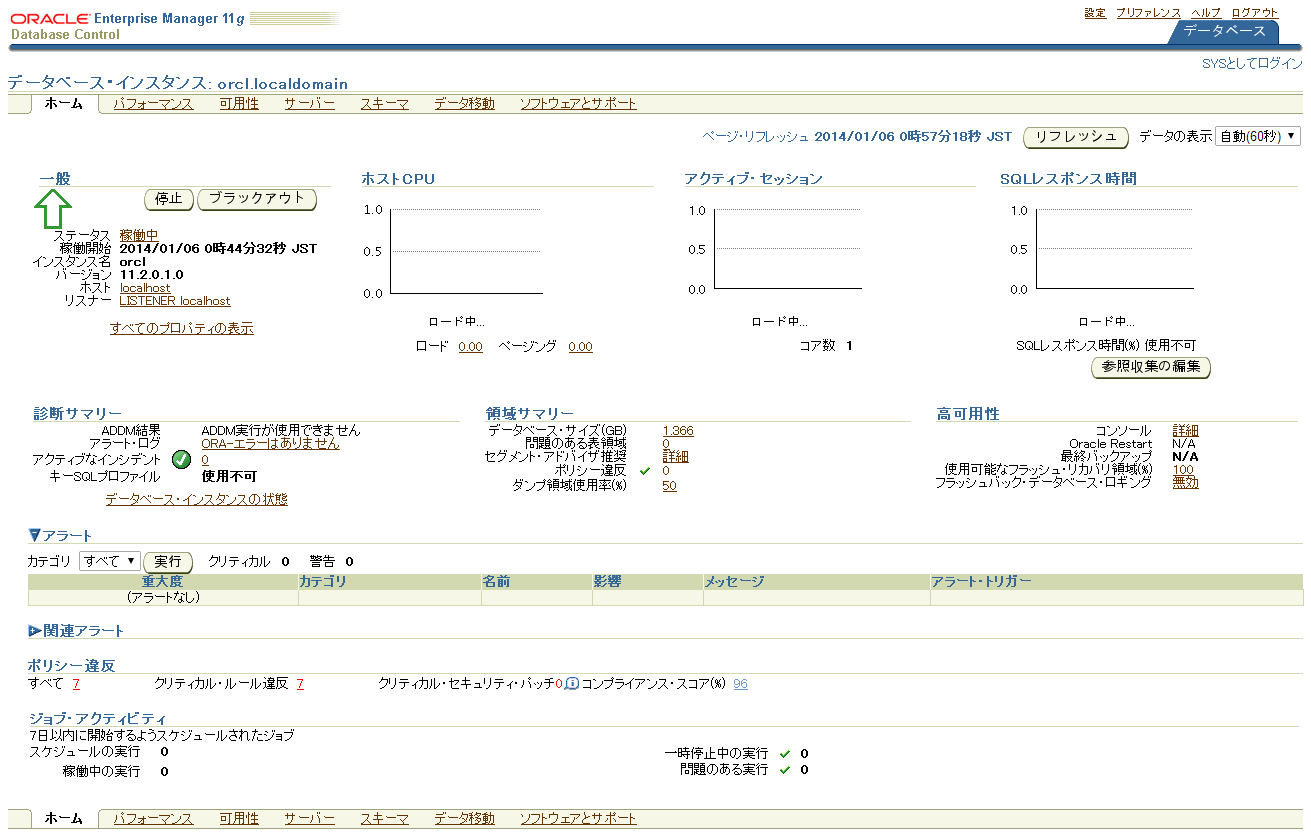
Task: Sort alerts by 重大度 column
Action: coord(162,582)
